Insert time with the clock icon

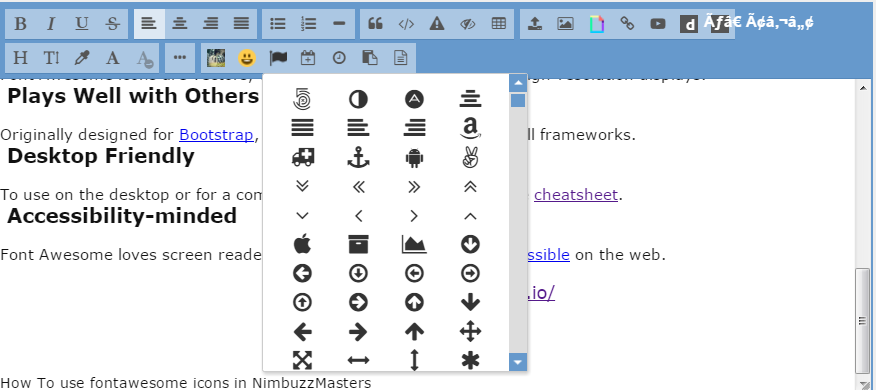pos(339,58)
